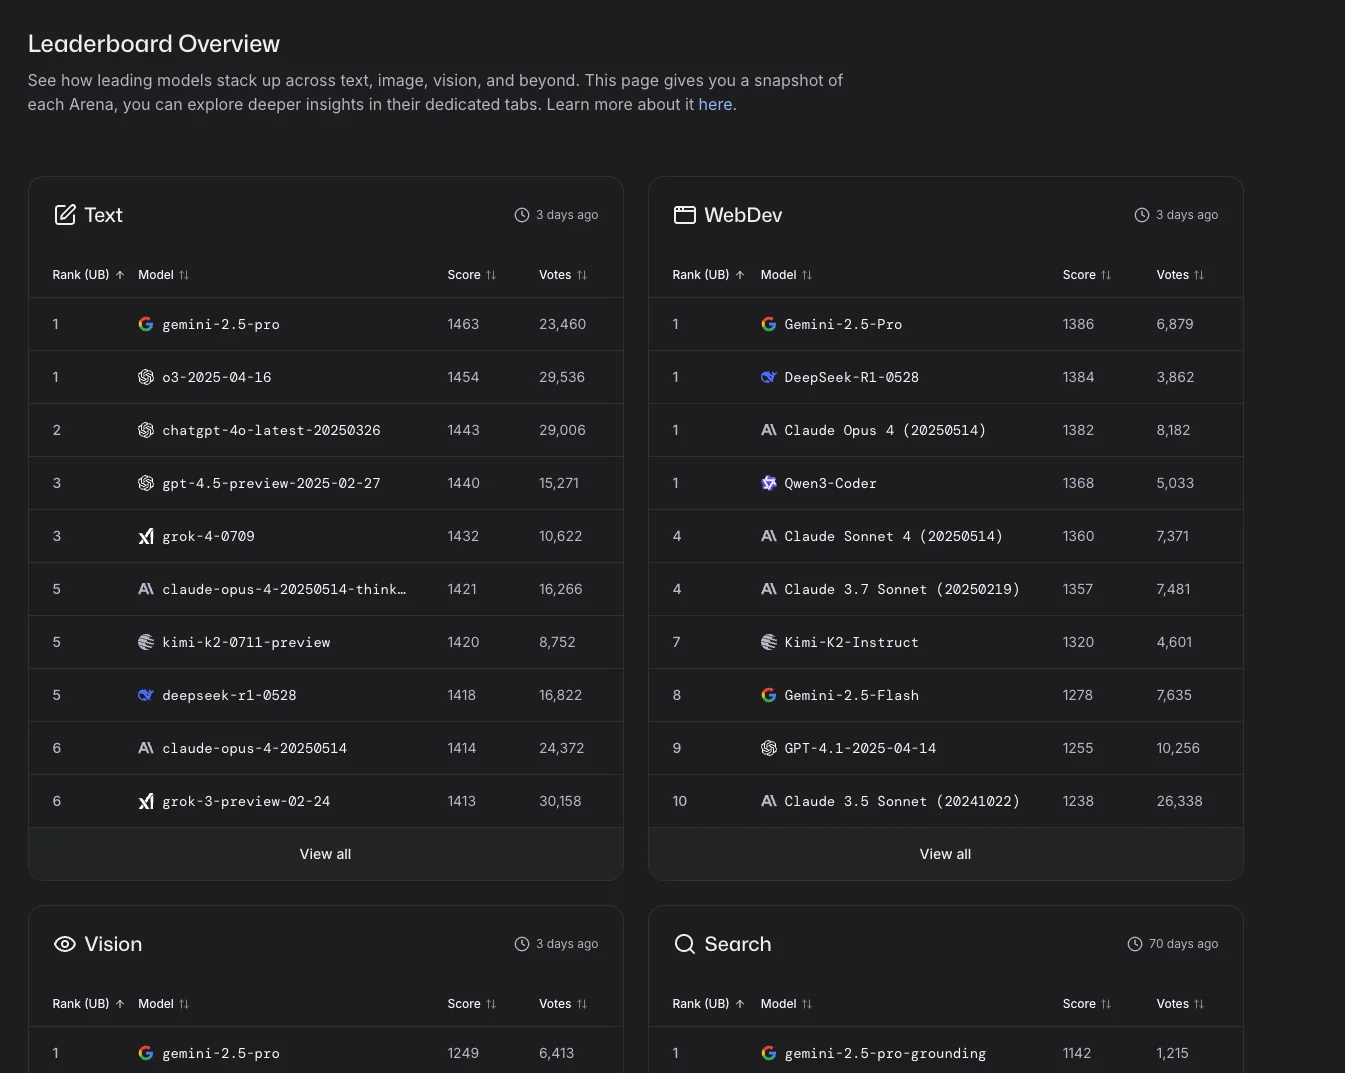1345x1073 pixels.
Task: Sort WebDev table by Votes column
Action: point(1180,275)
